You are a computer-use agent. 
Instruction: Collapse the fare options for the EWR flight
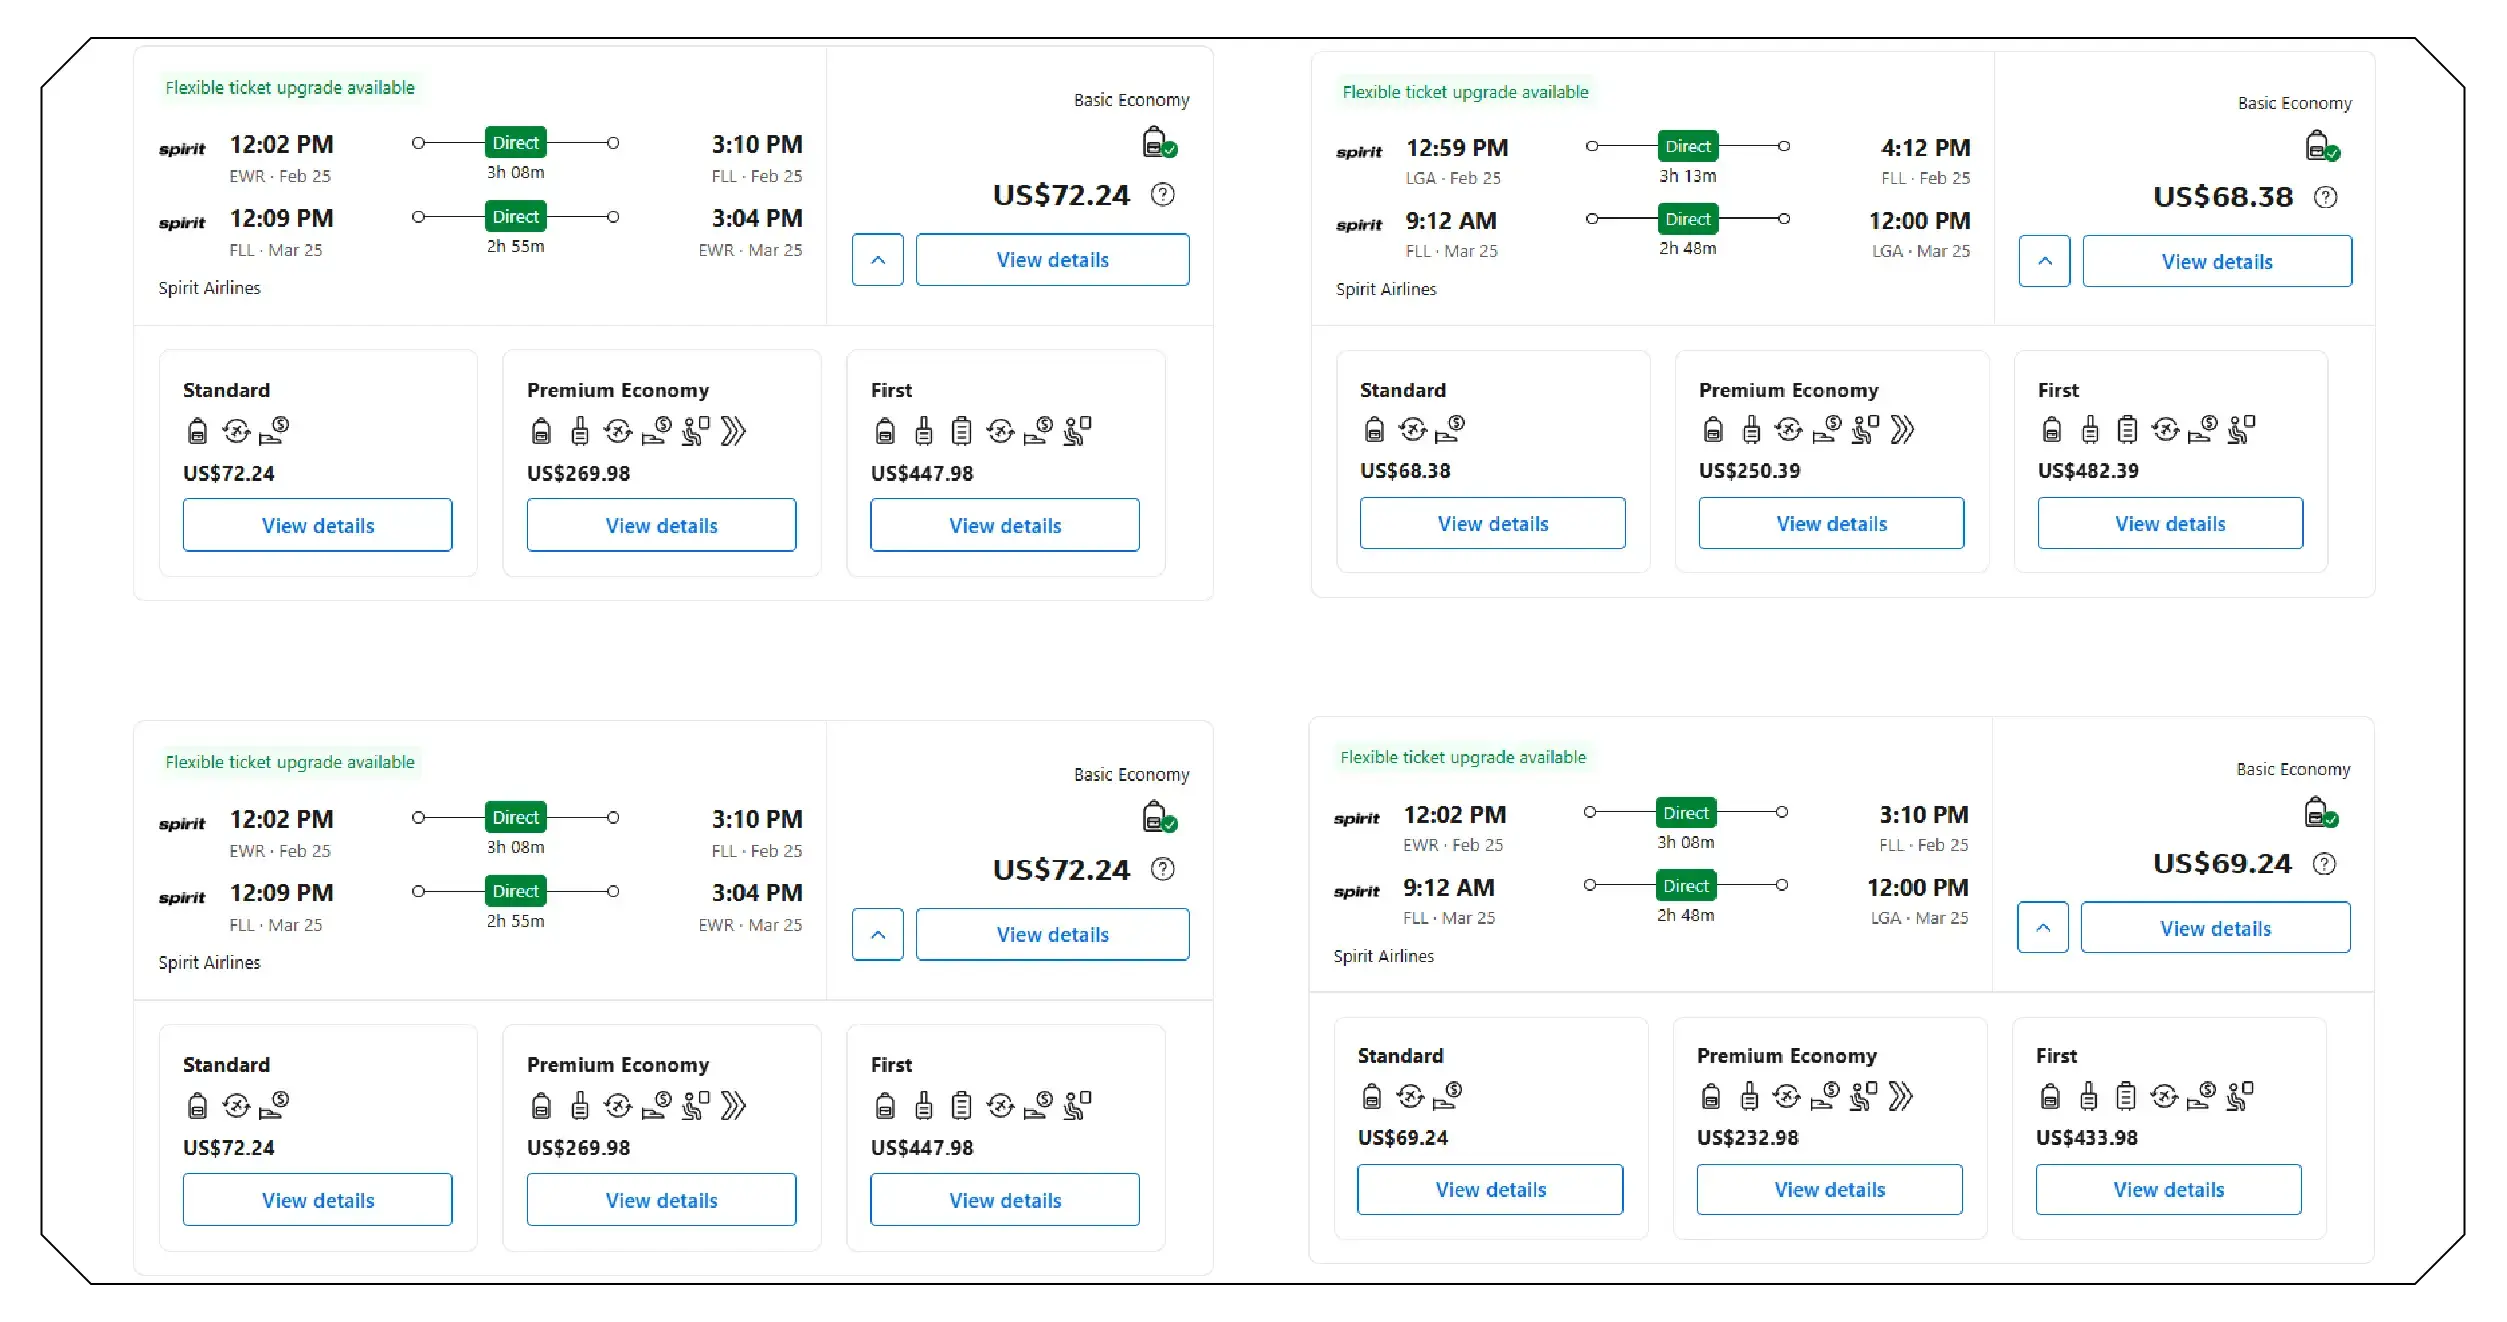877,260
